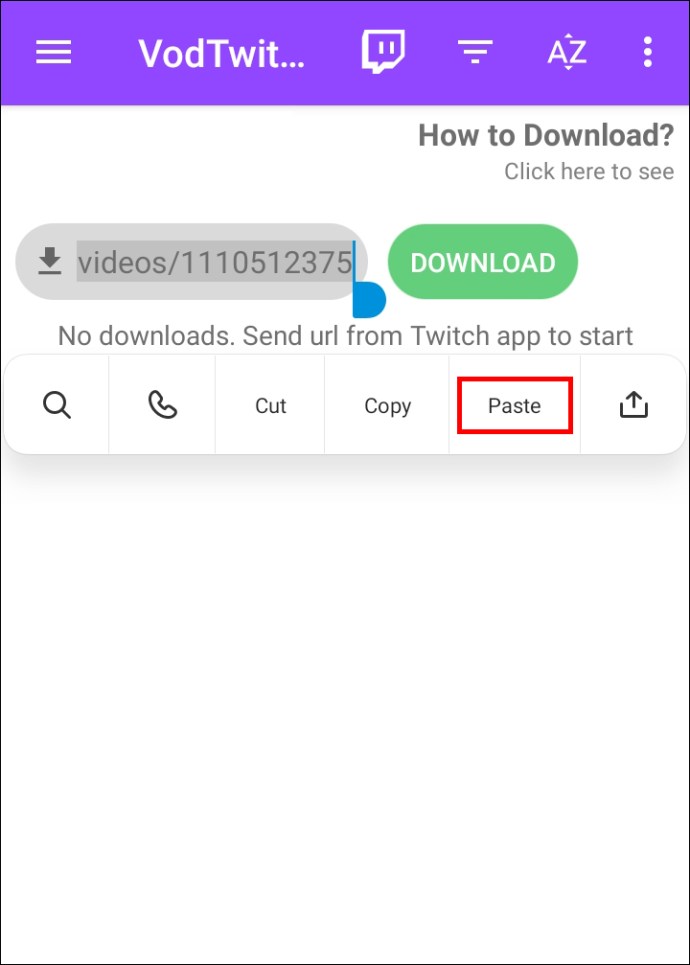Tap the share icon in text popup
The width and height of the screenshot is (690, 965).
tap(633, 405)
